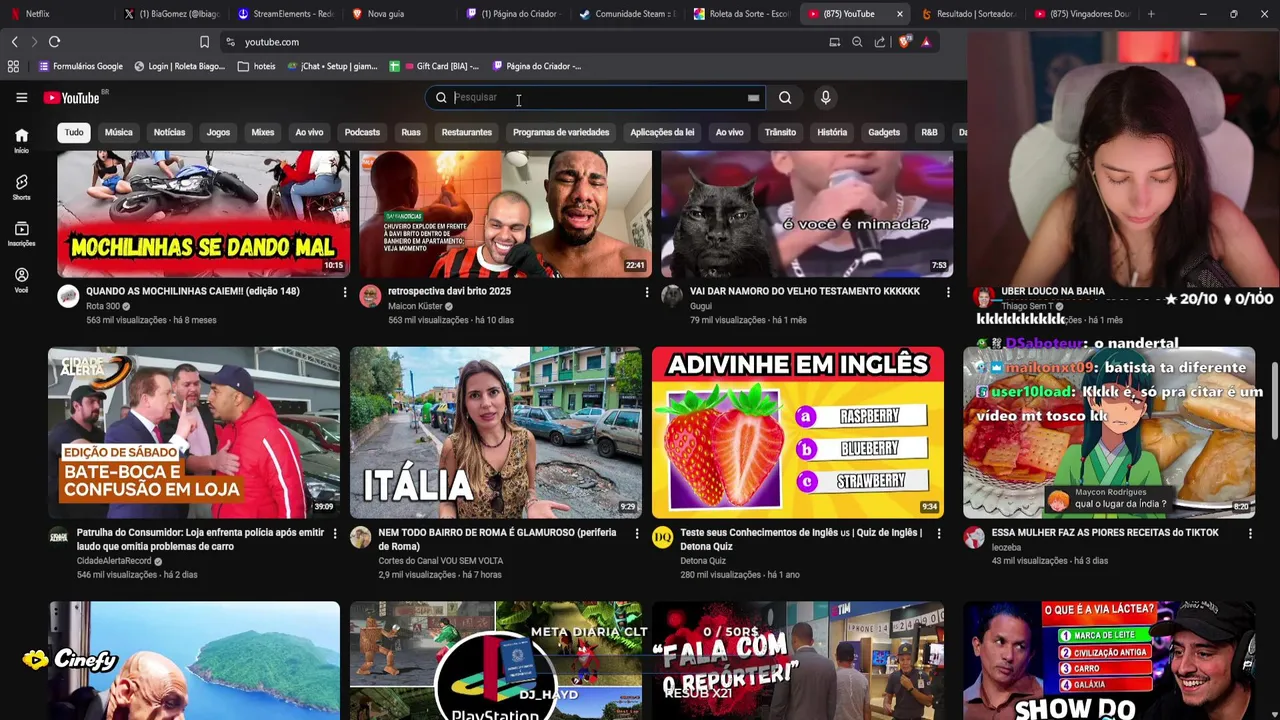
Task: Open the zoom magnifier in address bar
Action: 857,42
